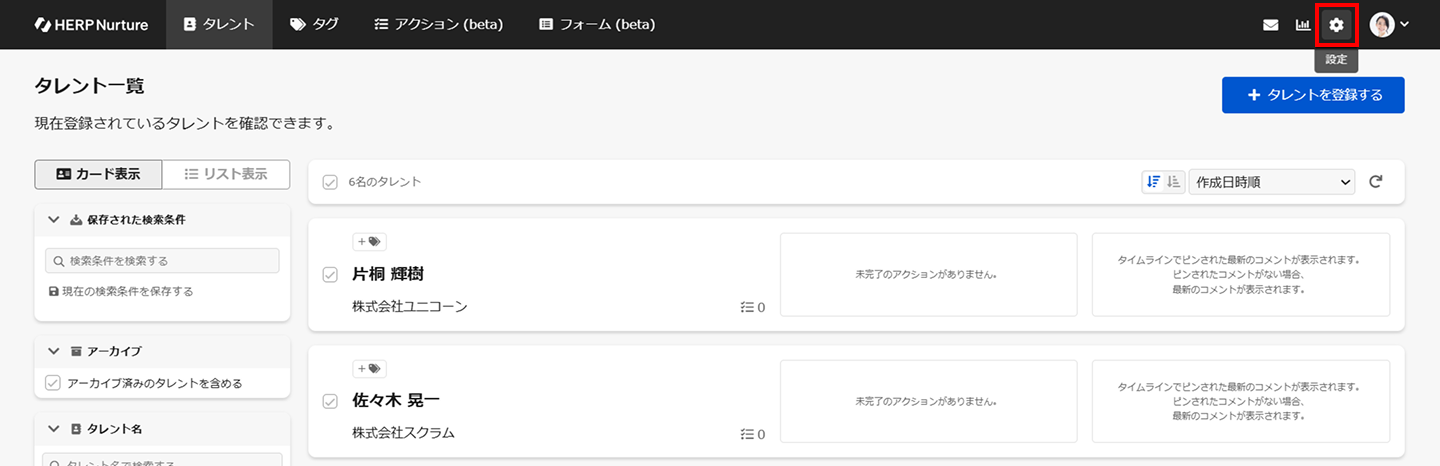
Task: Click HERP Nurture logo
Action: [91, 25]
